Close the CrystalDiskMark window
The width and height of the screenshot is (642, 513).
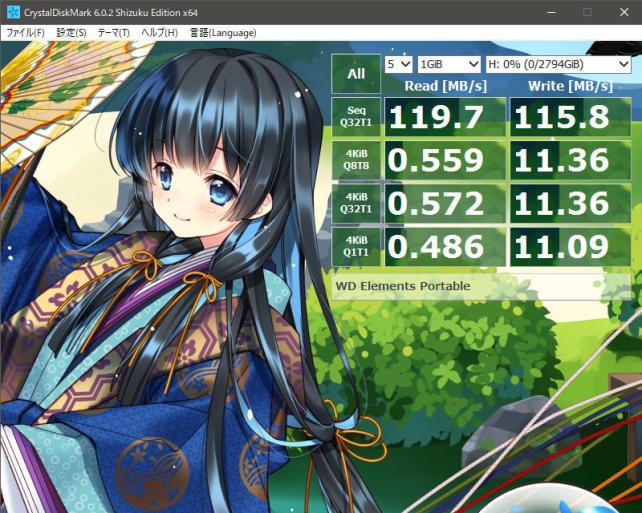[624, 12]
